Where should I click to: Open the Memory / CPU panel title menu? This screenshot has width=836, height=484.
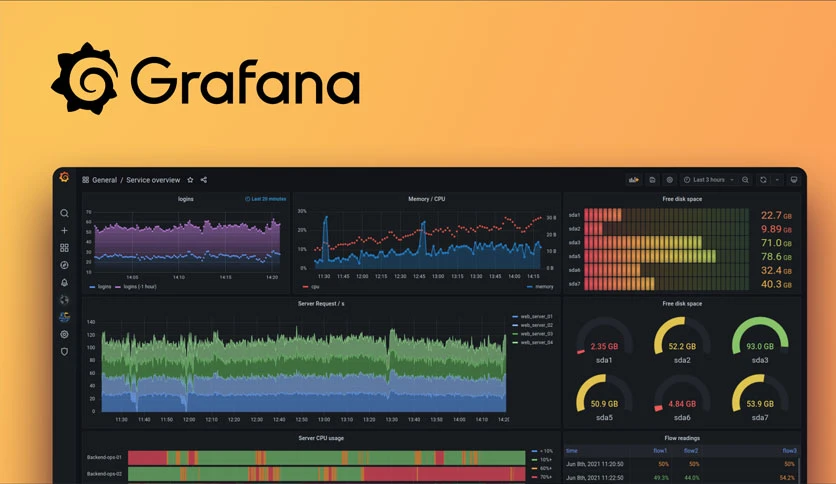pyautogui.click(x=427, y=199)
